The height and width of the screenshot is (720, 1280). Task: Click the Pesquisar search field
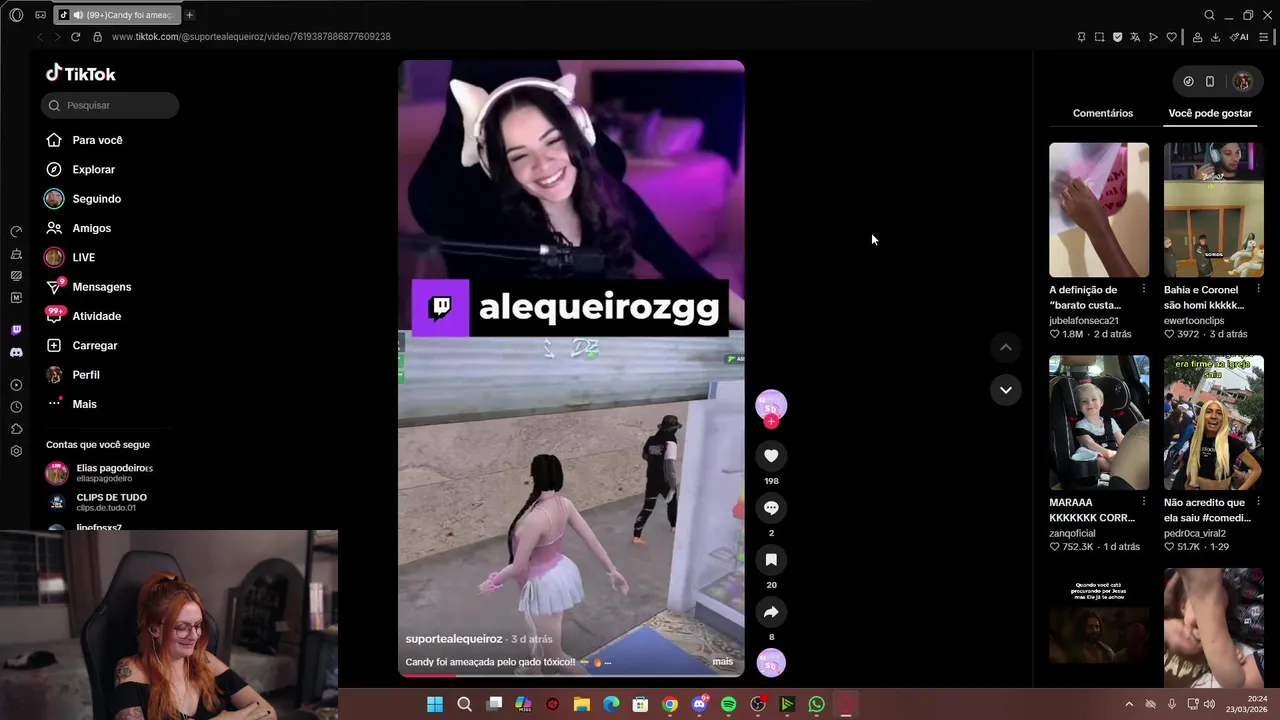(x=110, y=105)
